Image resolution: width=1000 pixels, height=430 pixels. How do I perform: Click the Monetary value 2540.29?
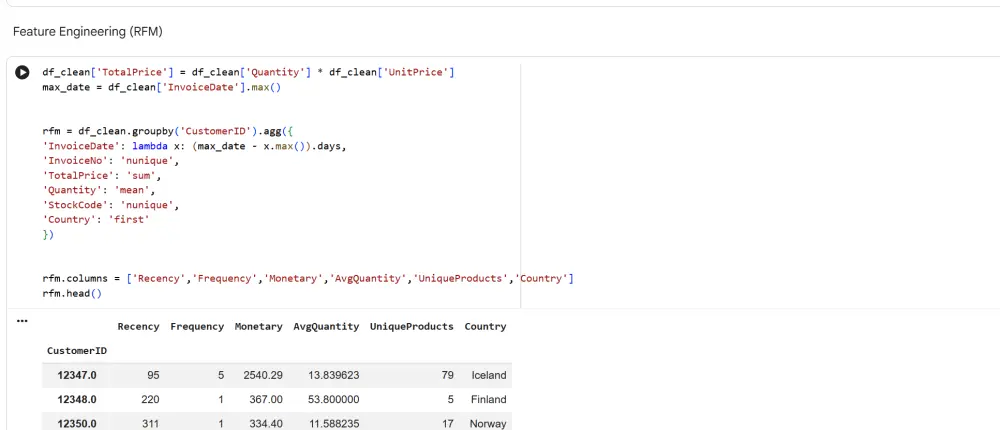coord(263,375)
